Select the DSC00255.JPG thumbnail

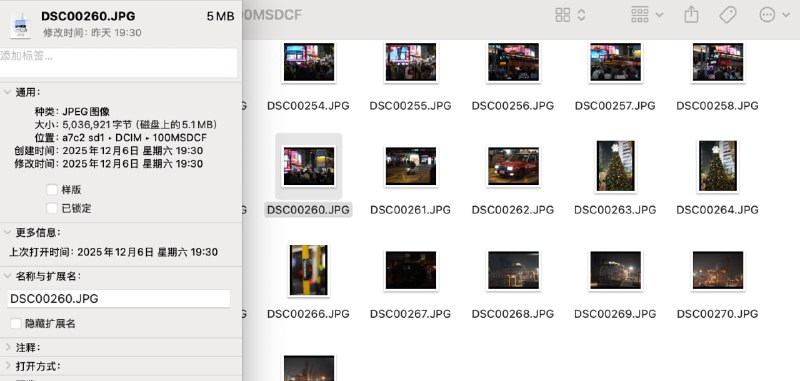(x=411, y=62)
